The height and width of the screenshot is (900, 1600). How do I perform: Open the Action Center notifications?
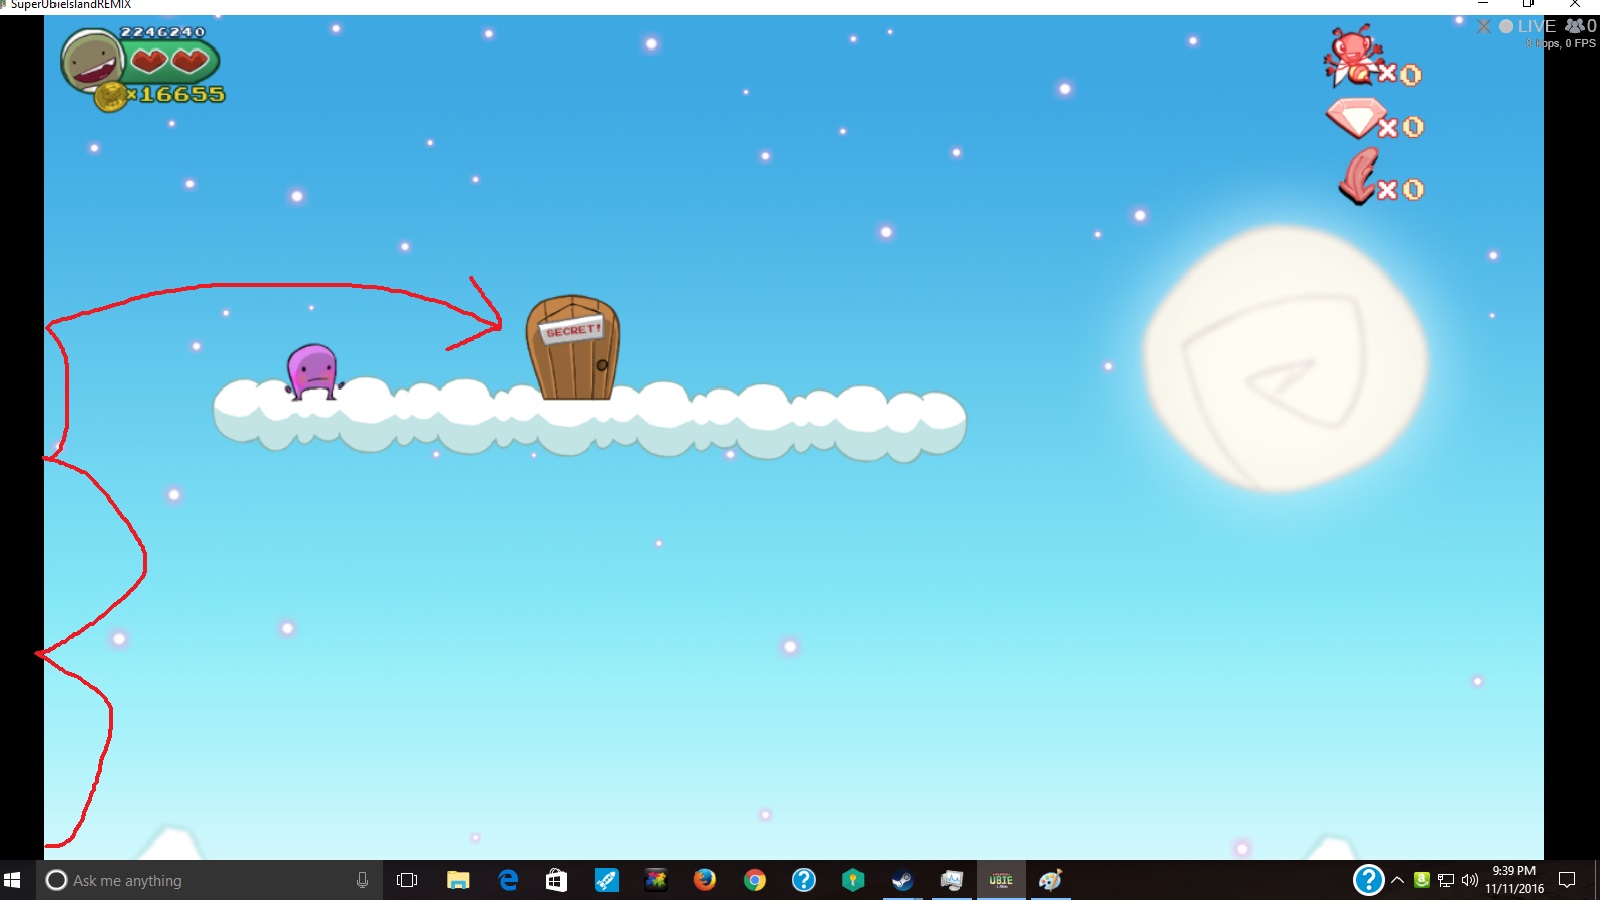coord(1567,880)
